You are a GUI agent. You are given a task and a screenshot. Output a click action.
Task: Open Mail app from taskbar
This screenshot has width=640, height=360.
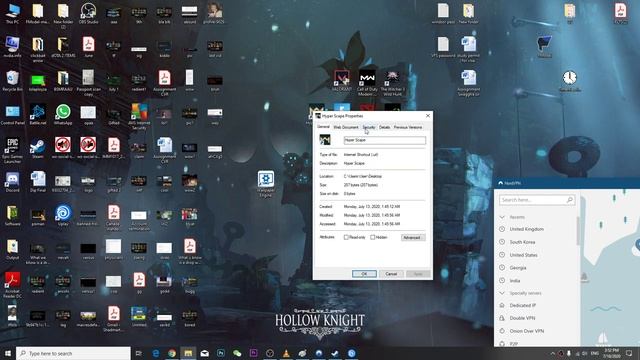[x=204, y=353]
